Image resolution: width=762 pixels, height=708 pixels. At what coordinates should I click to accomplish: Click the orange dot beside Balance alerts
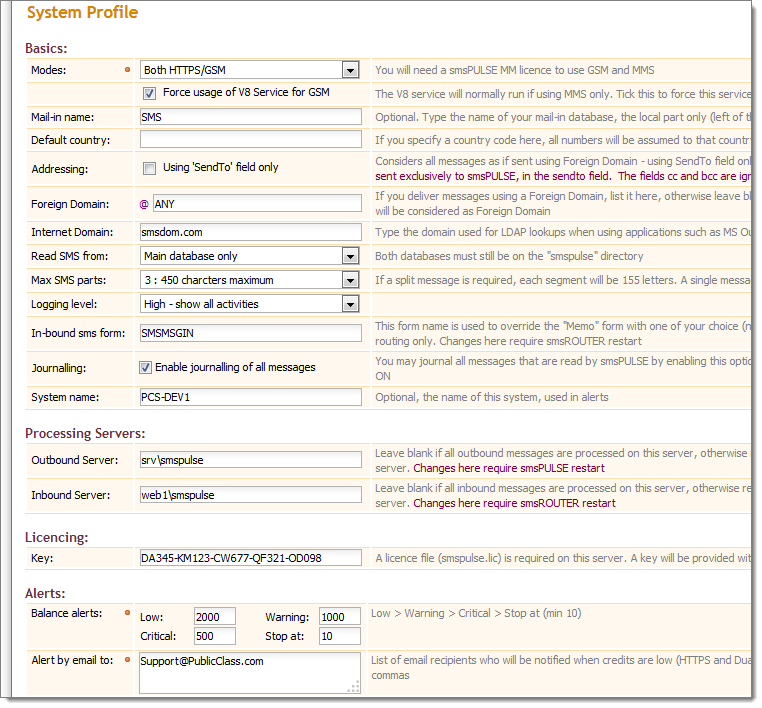point(128,612)
